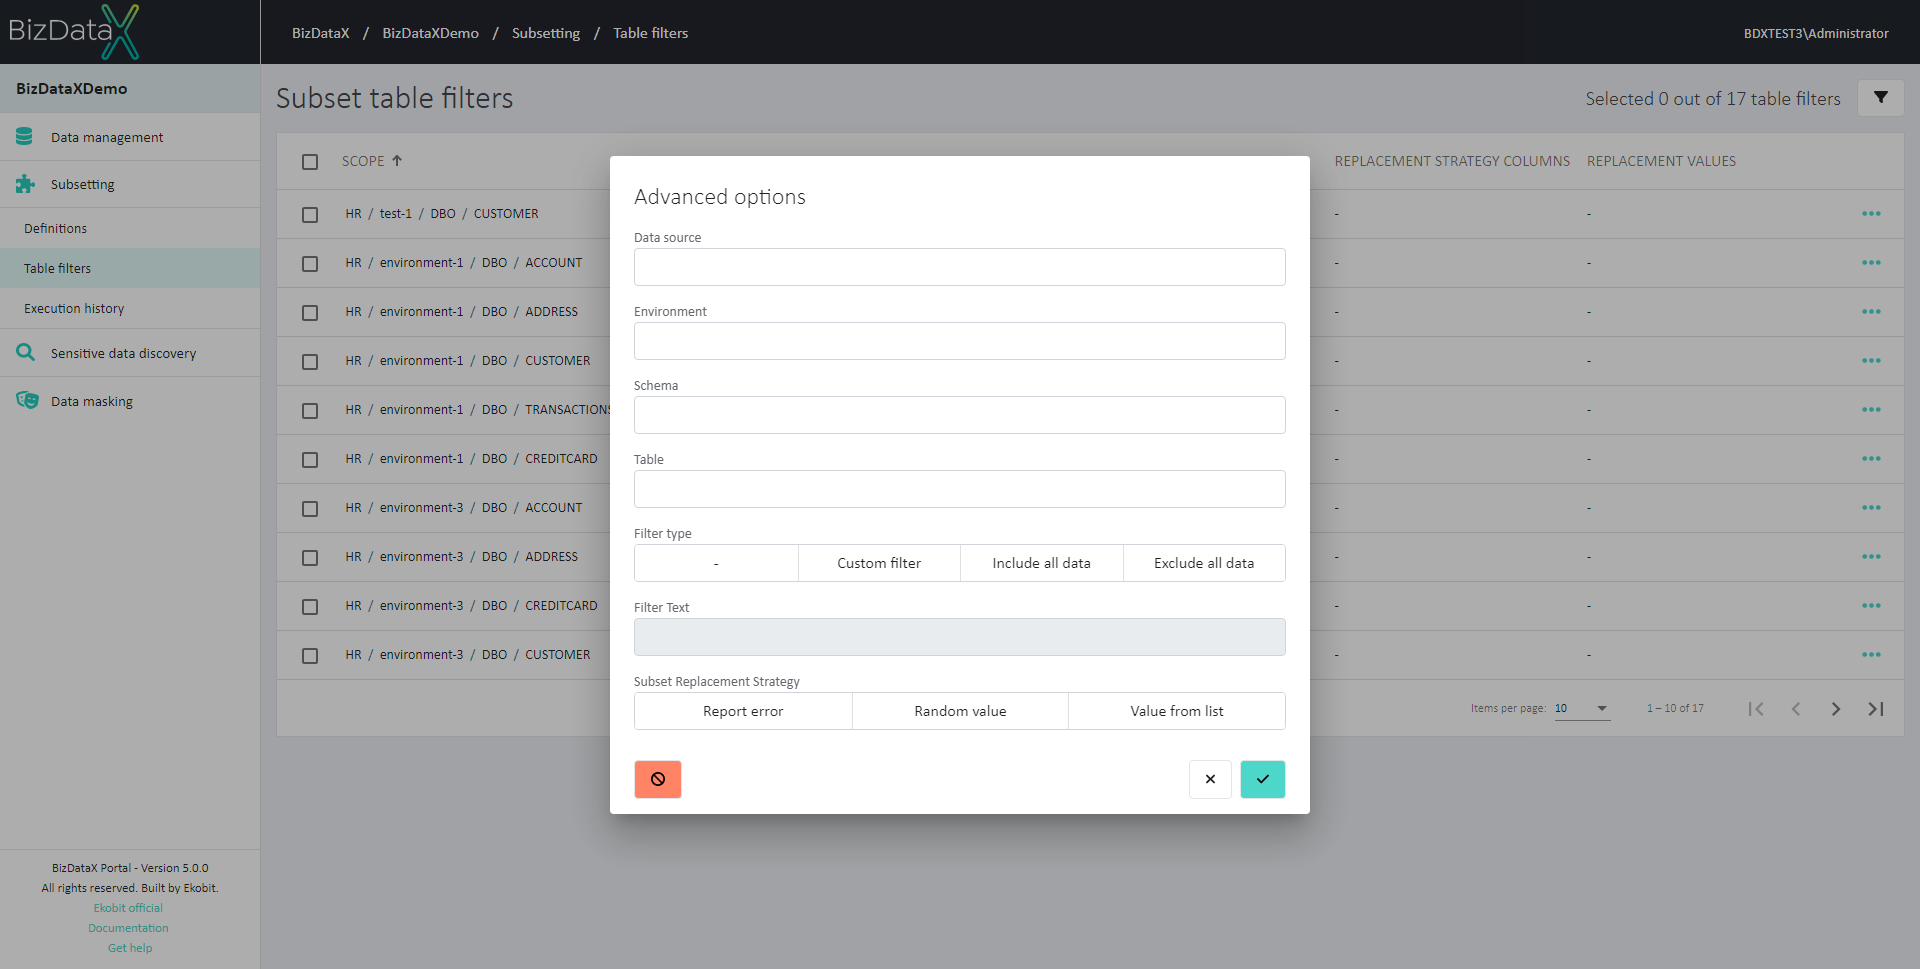
Task: Open Table filters submenu item
Action: [130, 268]
